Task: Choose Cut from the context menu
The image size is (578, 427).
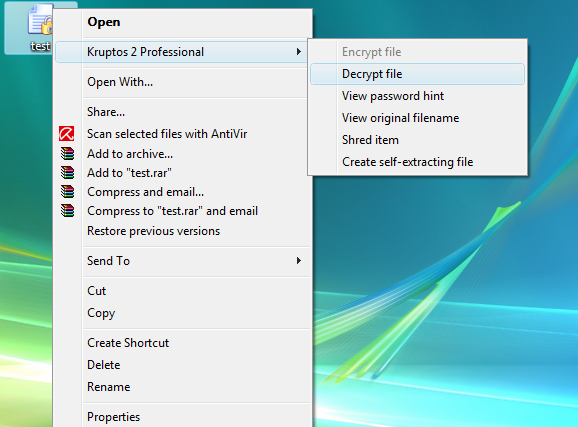Action: pos(183,291)
